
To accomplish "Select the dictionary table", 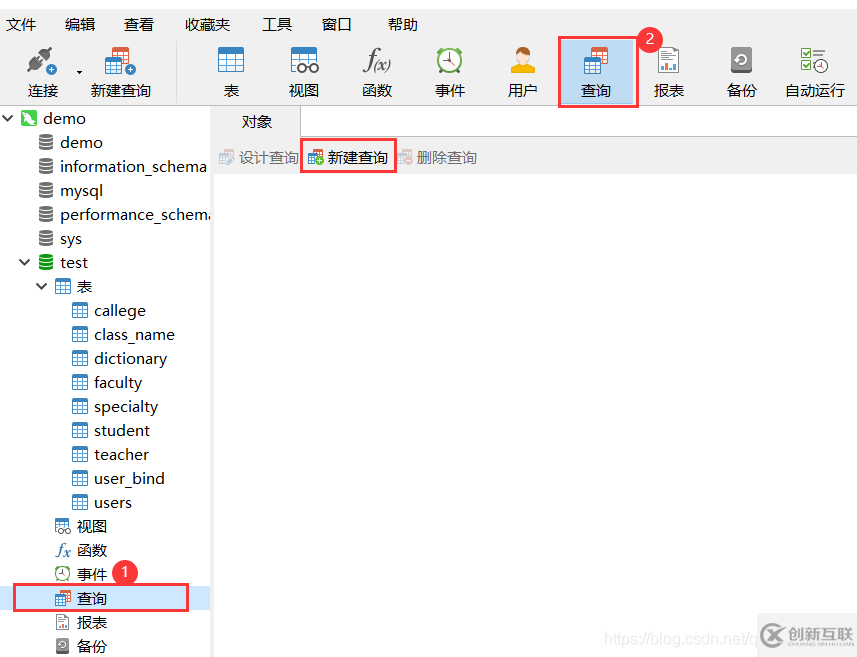I will point(120,359).
